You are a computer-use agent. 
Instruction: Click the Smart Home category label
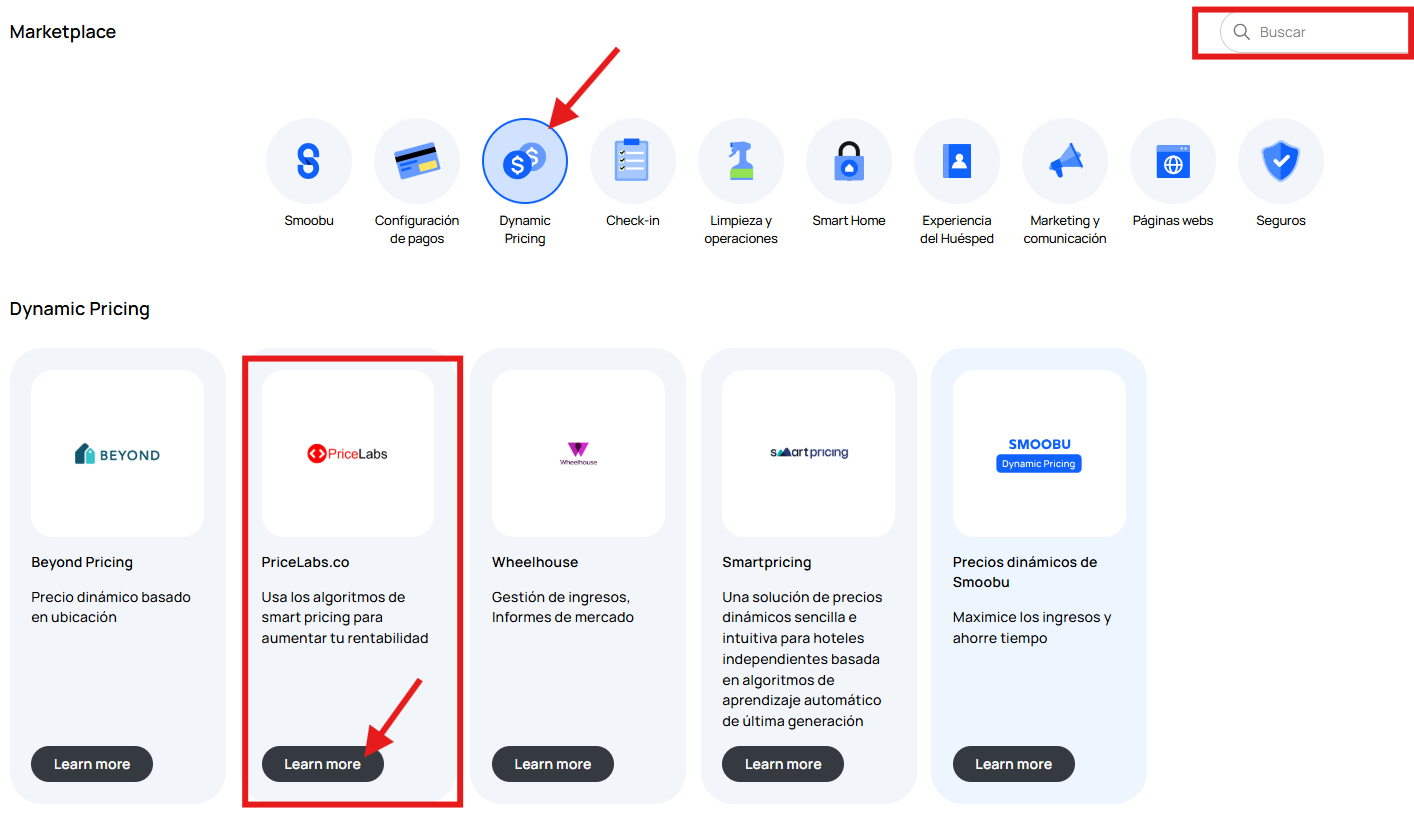click(x=849, y=221)
